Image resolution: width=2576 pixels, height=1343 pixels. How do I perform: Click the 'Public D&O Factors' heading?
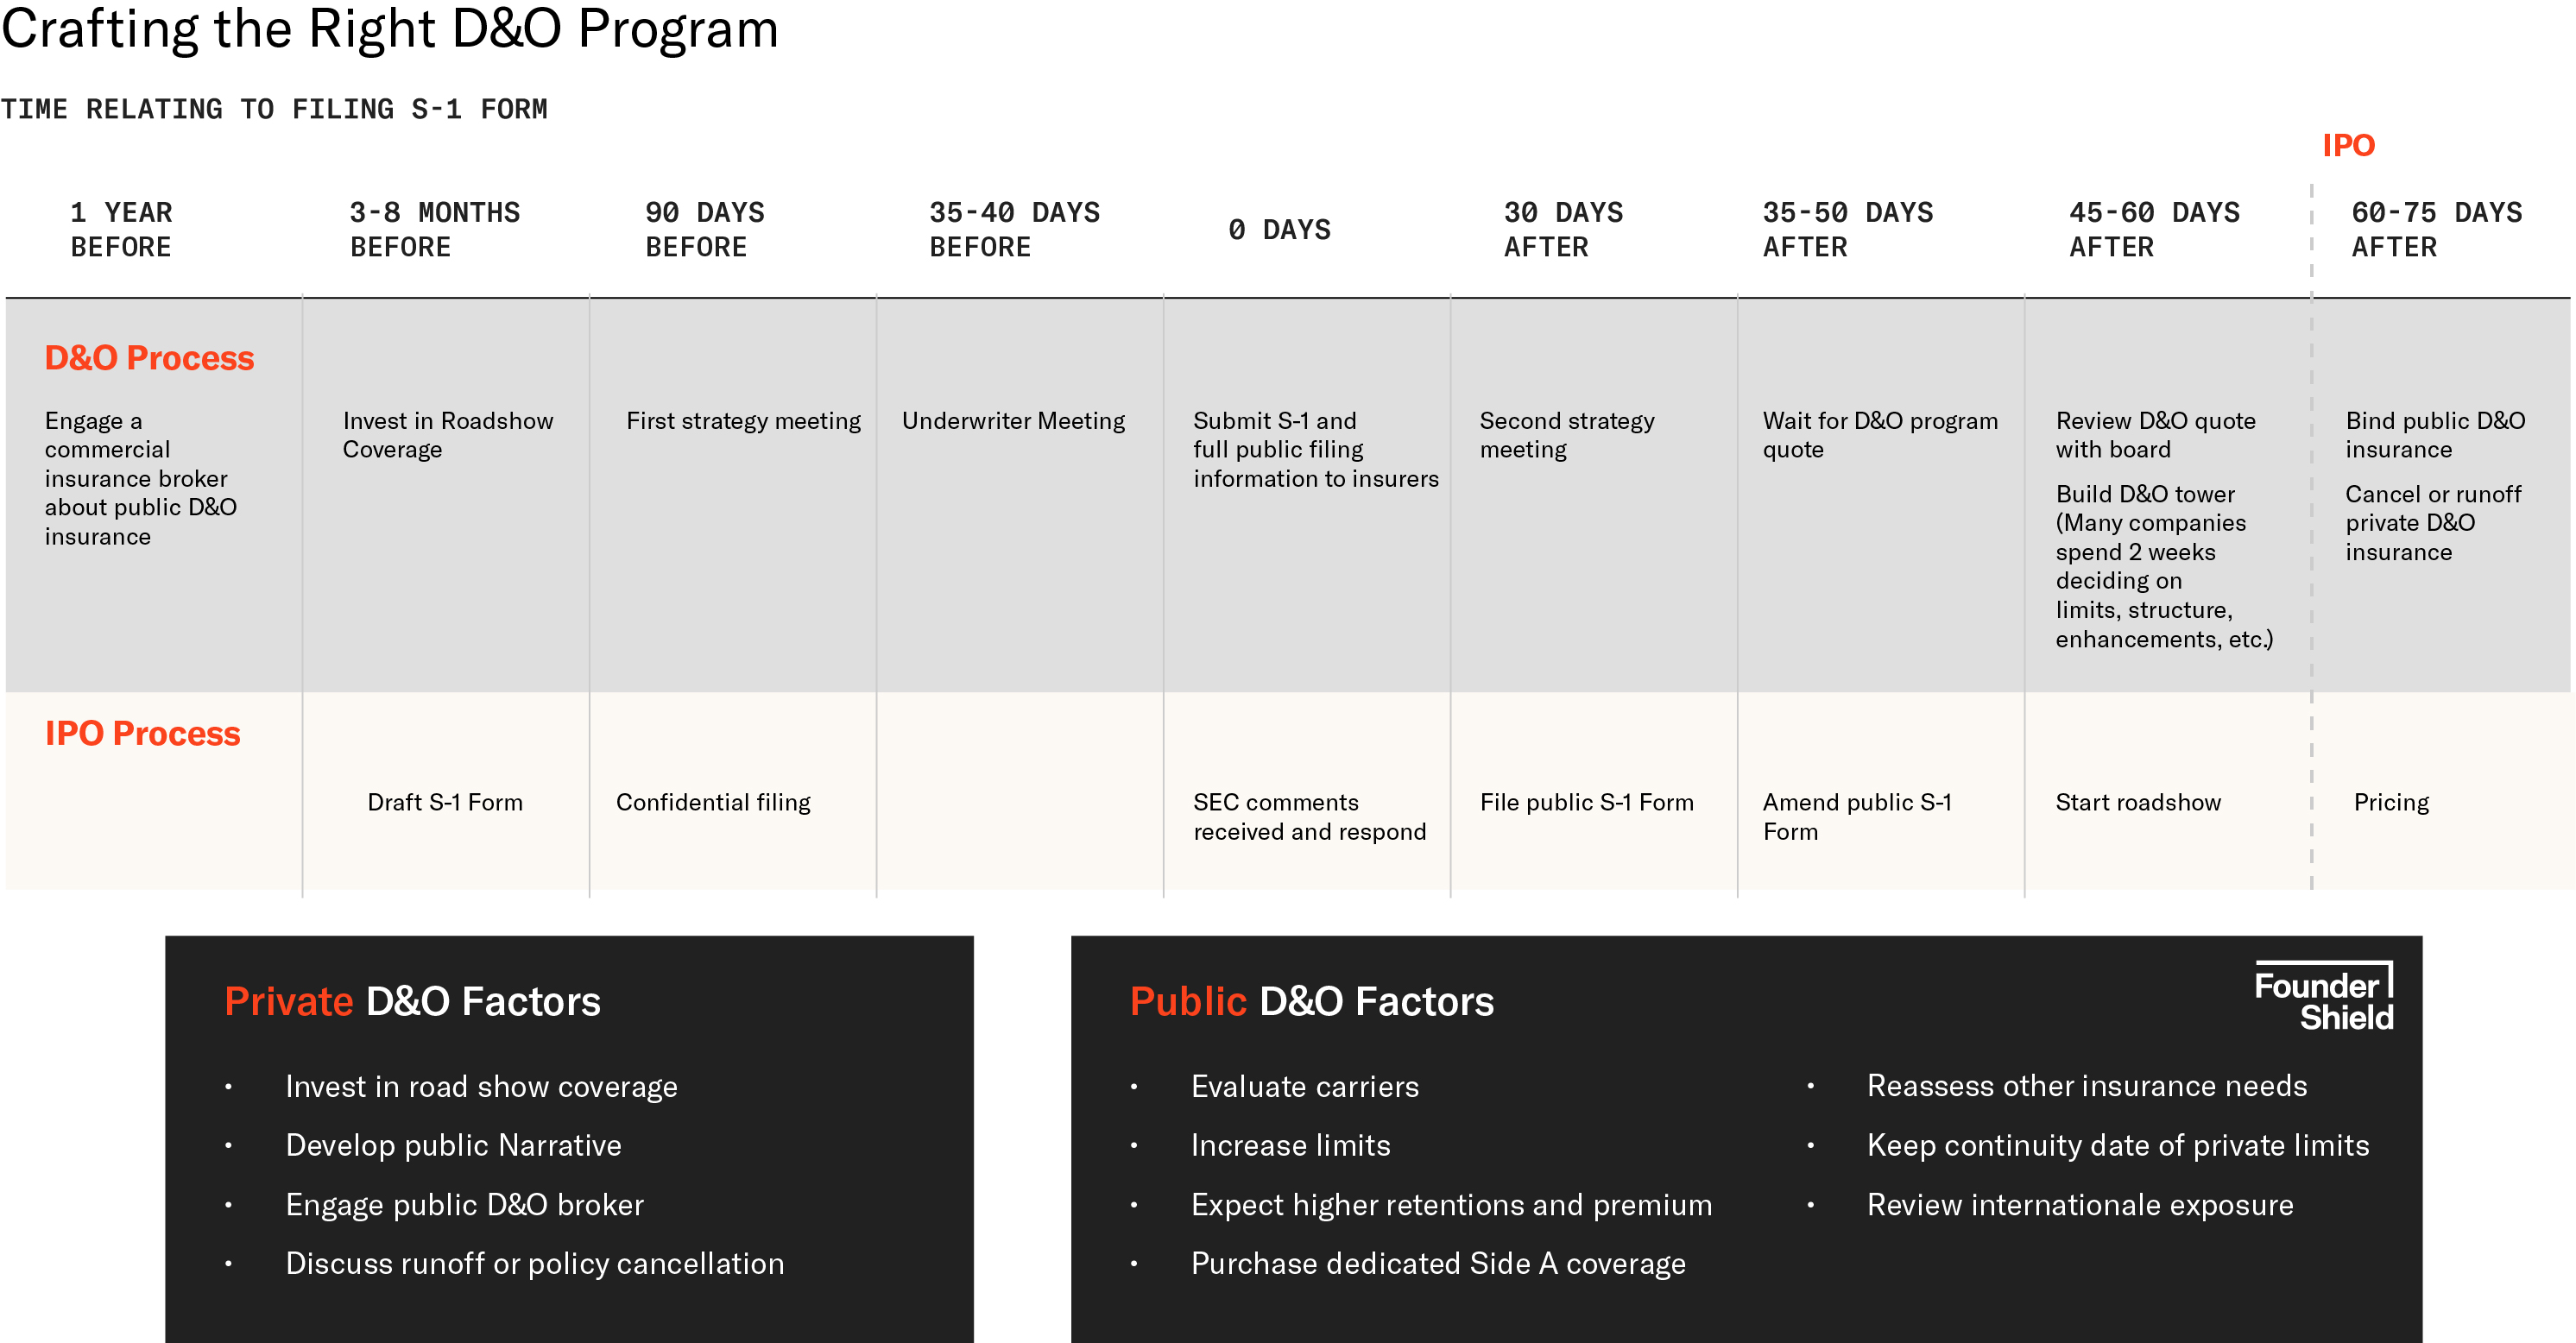coord(1311,1002)
